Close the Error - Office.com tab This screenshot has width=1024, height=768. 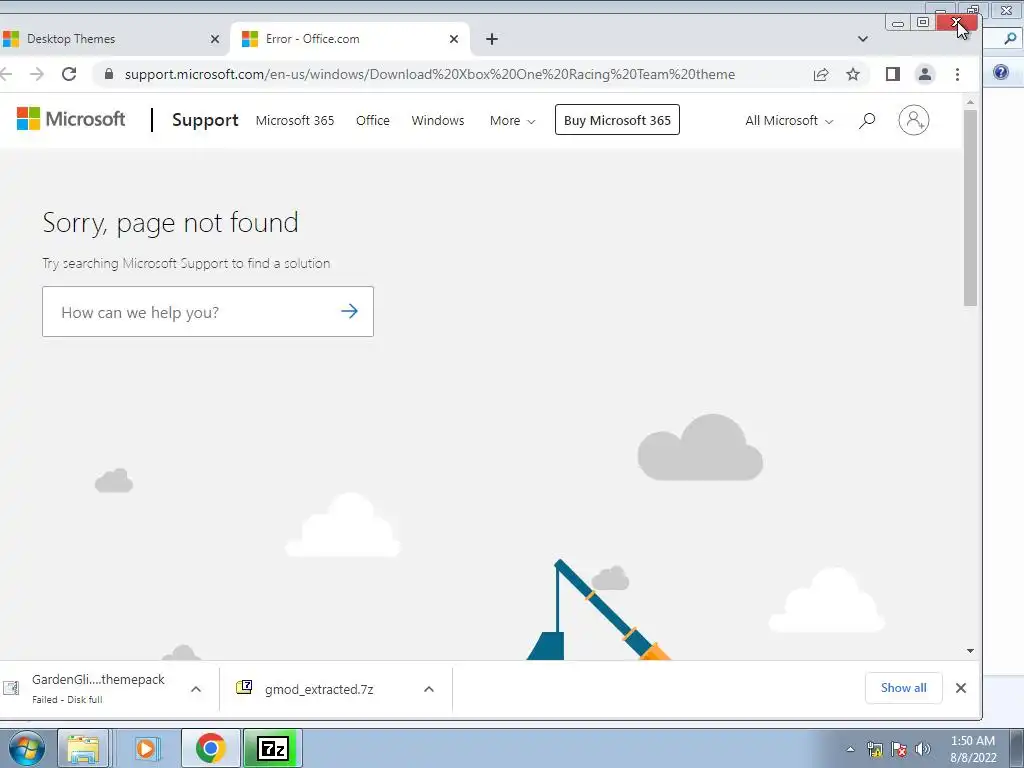click(x=454, y=39)
